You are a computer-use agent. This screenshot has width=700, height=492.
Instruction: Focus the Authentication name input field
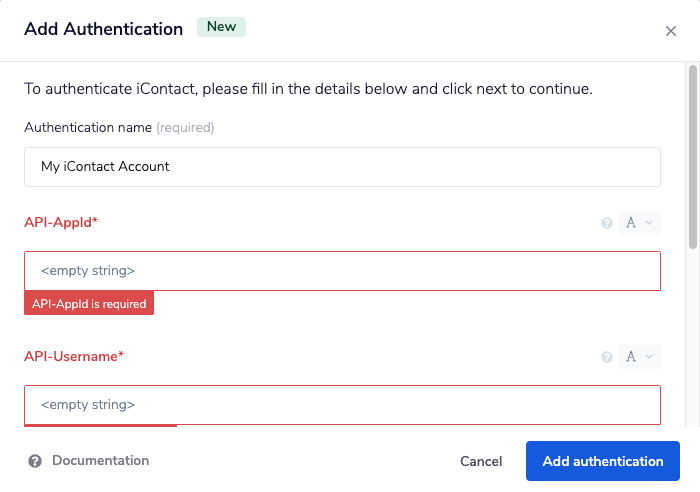tap(342, 167)
